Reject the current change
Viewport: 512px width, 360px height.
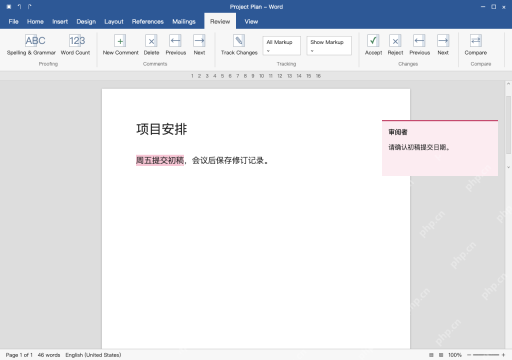point(395,45)
